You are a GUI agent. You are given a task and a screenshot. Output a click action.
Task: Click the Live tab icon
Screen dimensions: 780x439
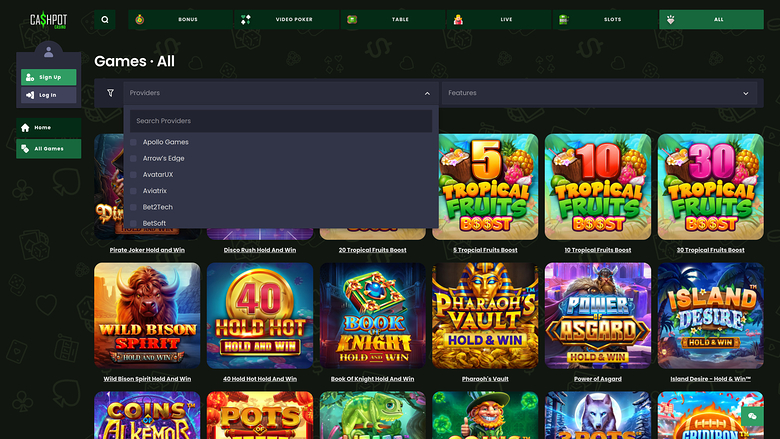click(458, 19)
